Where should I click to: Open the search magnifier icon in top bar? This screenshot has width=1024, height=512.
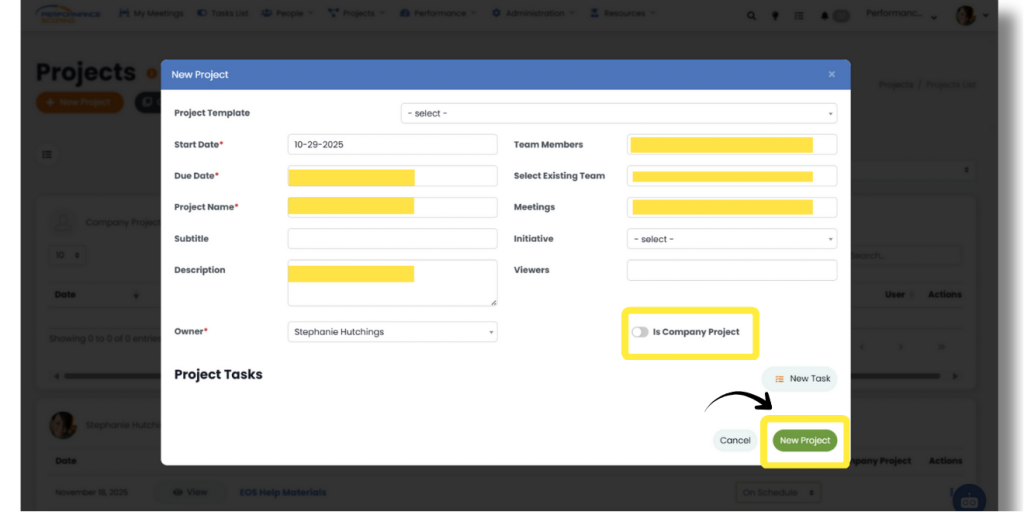point(752,15)
